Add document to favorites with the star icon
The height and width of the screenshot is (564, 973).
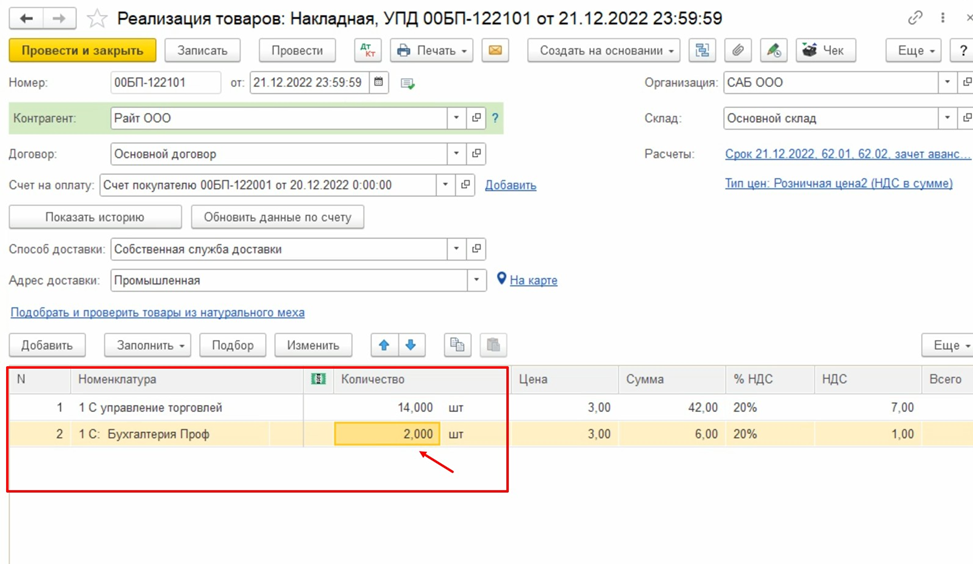97,19
